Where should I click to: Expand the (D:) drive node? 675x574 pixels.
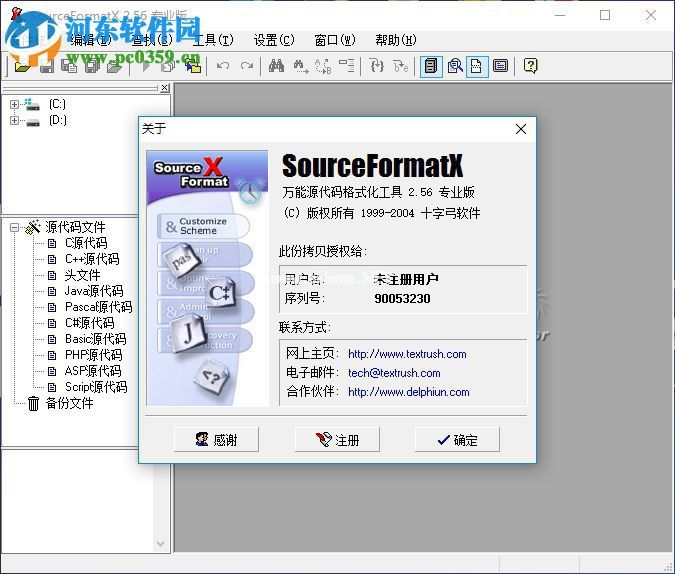[14, 121]
